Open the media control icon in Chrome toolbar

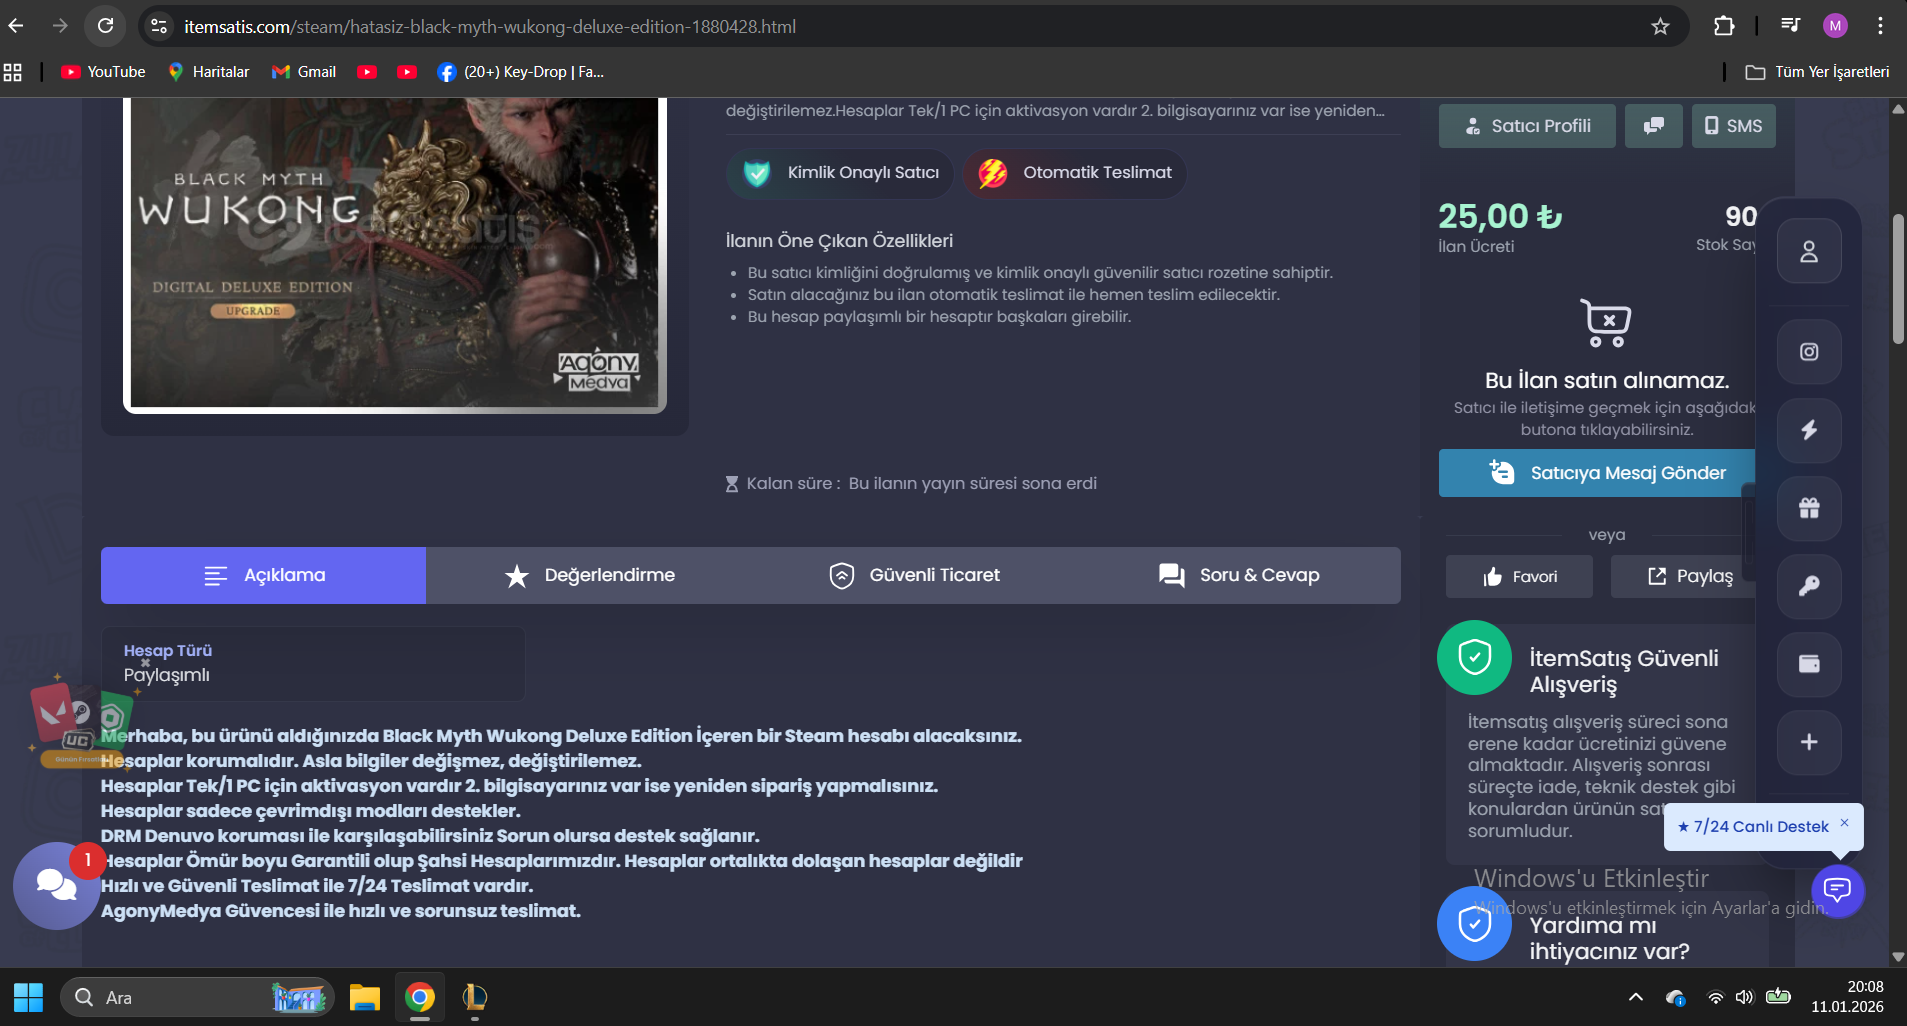coord(1790,26)
